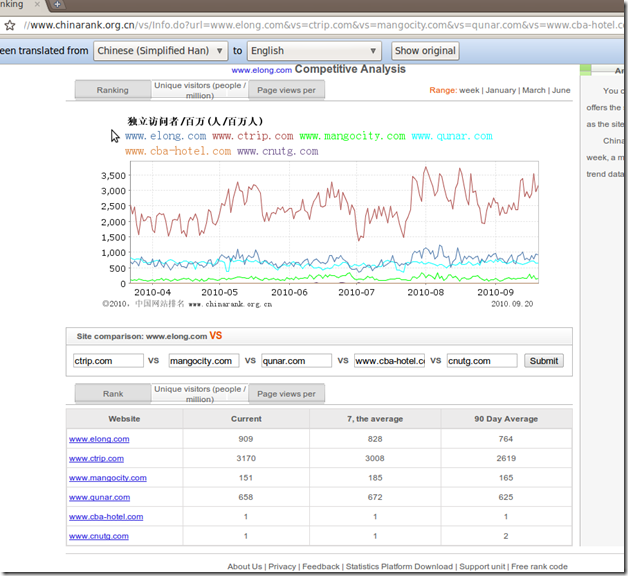Open Statistics Platform Download footer link

coord(399,567)
